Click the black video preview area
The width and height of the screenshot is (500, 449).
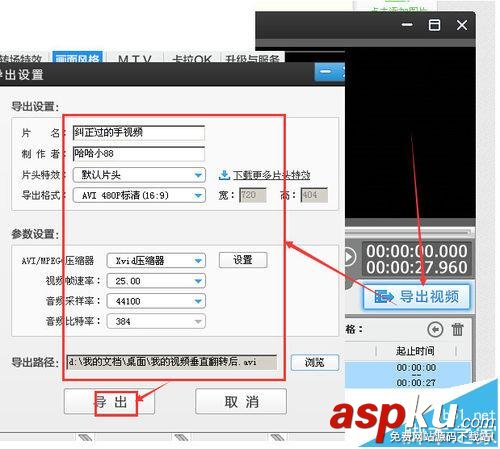tap(410, 133)
